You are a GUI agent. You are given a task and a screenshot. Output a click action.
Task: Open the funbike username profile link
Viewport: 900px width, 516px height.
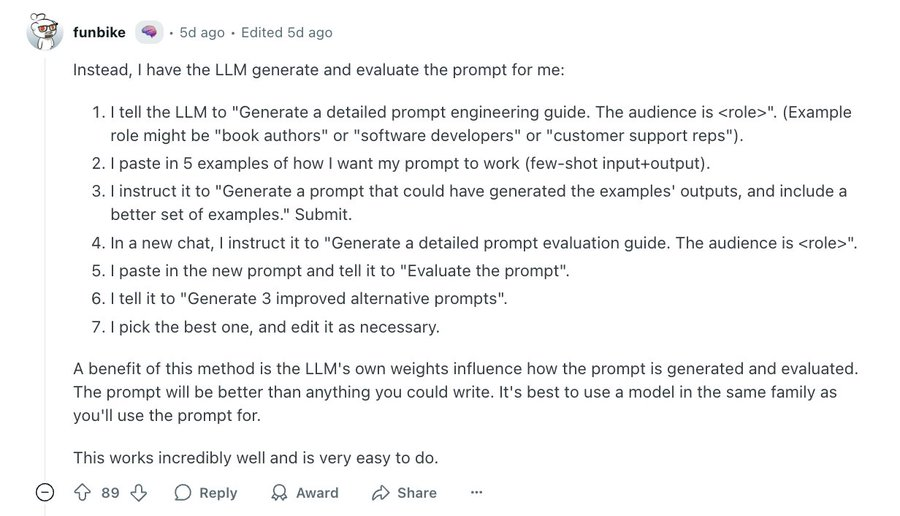[x=99, y=32]
